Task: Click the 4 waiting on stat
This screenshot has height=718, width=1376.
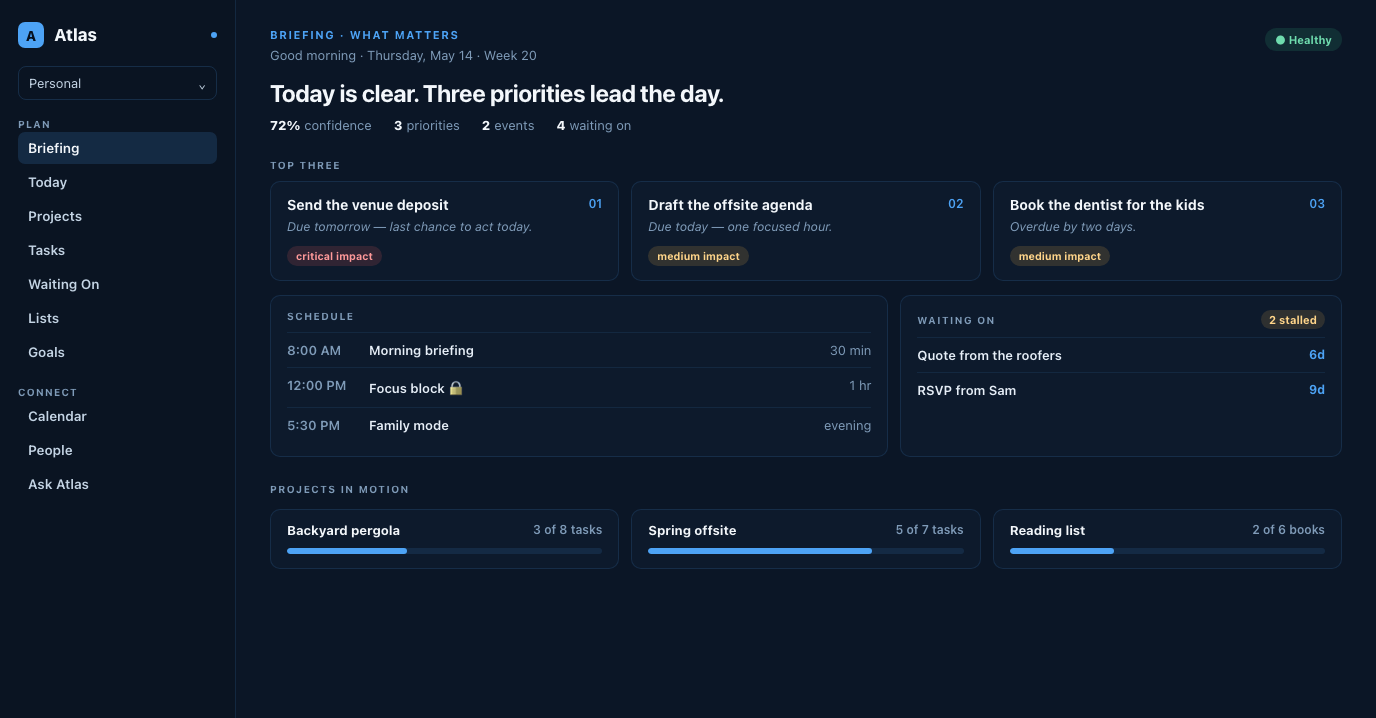Action: tap(594, 126)
